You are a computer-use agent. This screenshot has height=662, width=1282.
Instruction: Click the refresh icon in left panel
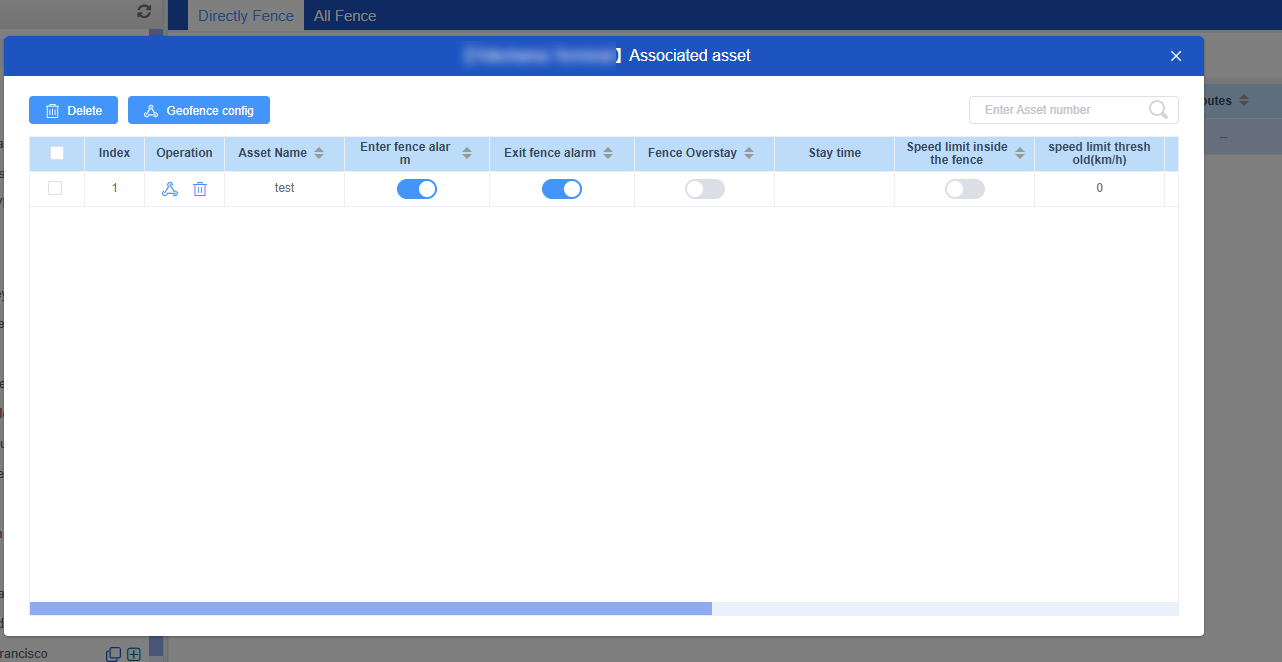tap(144, 11)
